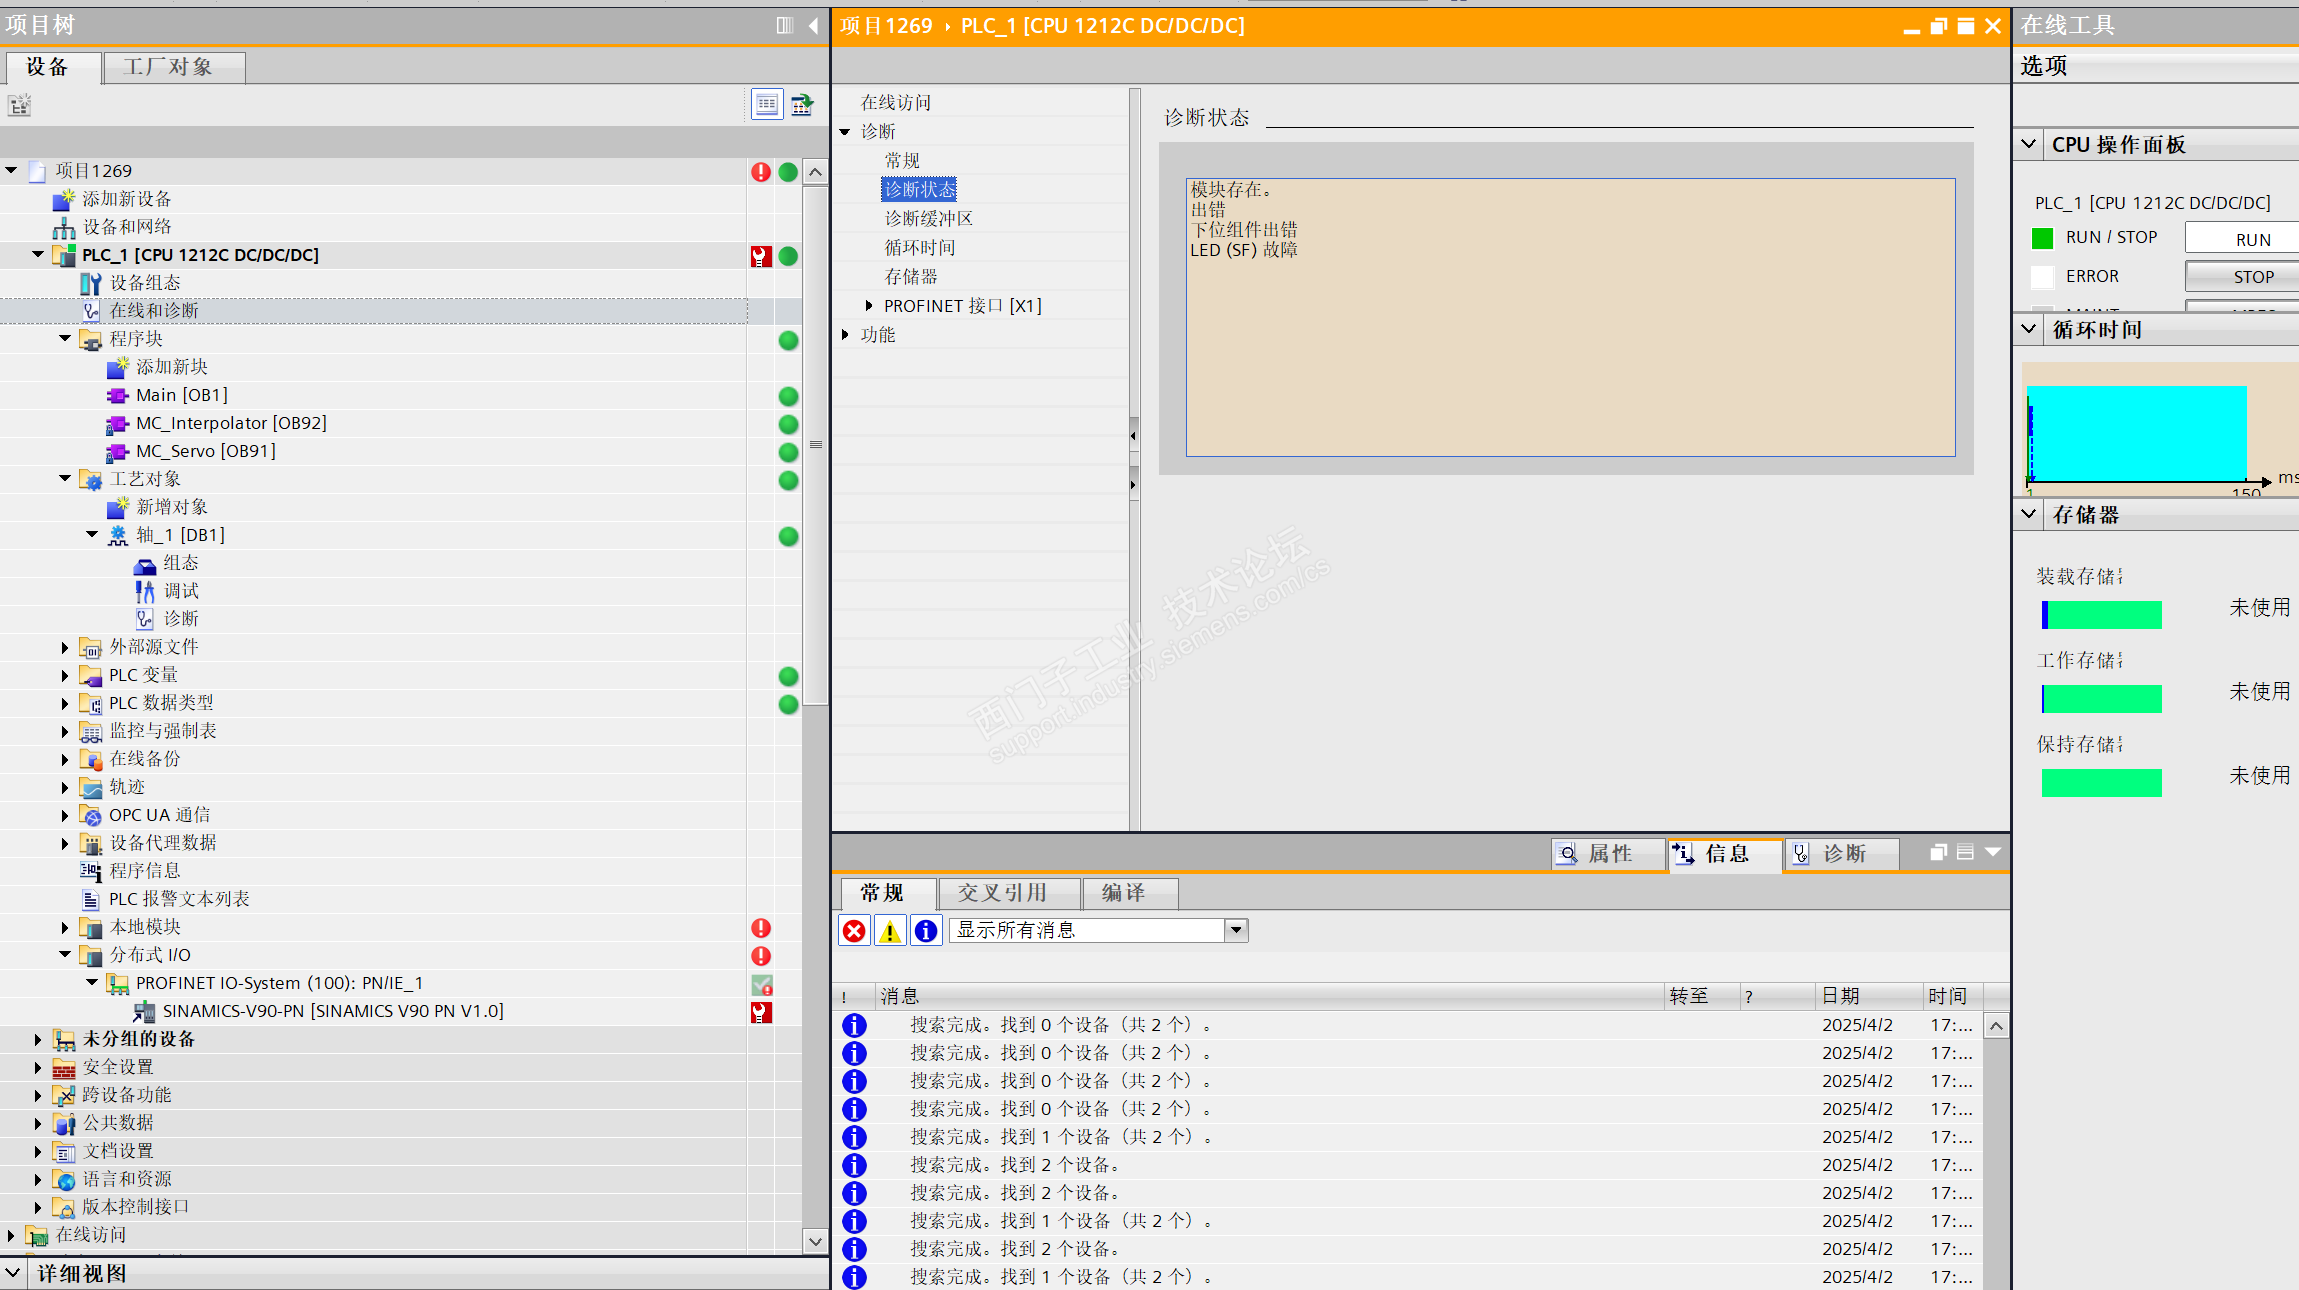The width and height of the screenshot is (2299, 1290).
Task: Toggle the error messages filter icon
Action: pyautogui.click(x=854, y=931)
